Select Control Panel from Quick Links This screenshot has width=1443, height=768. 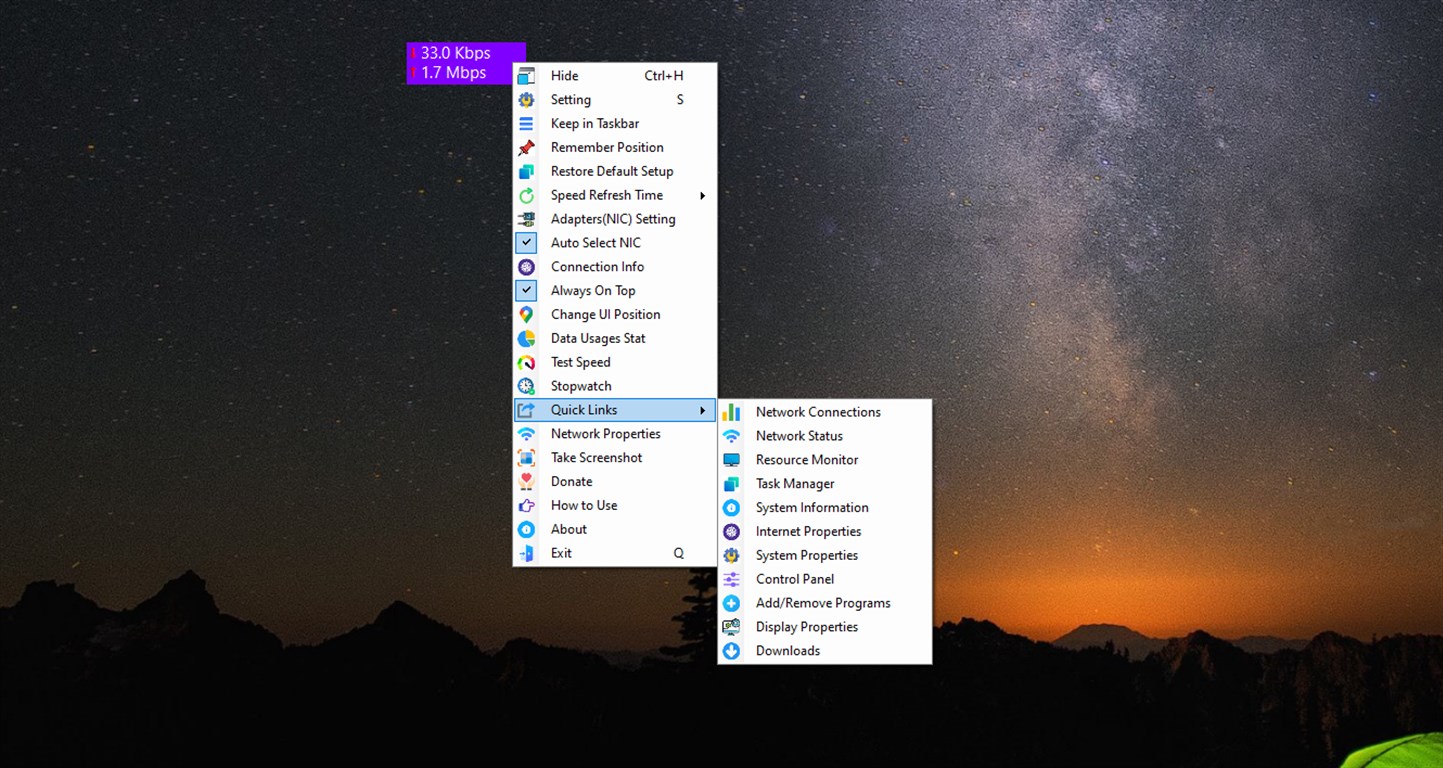tap(795, 579)
